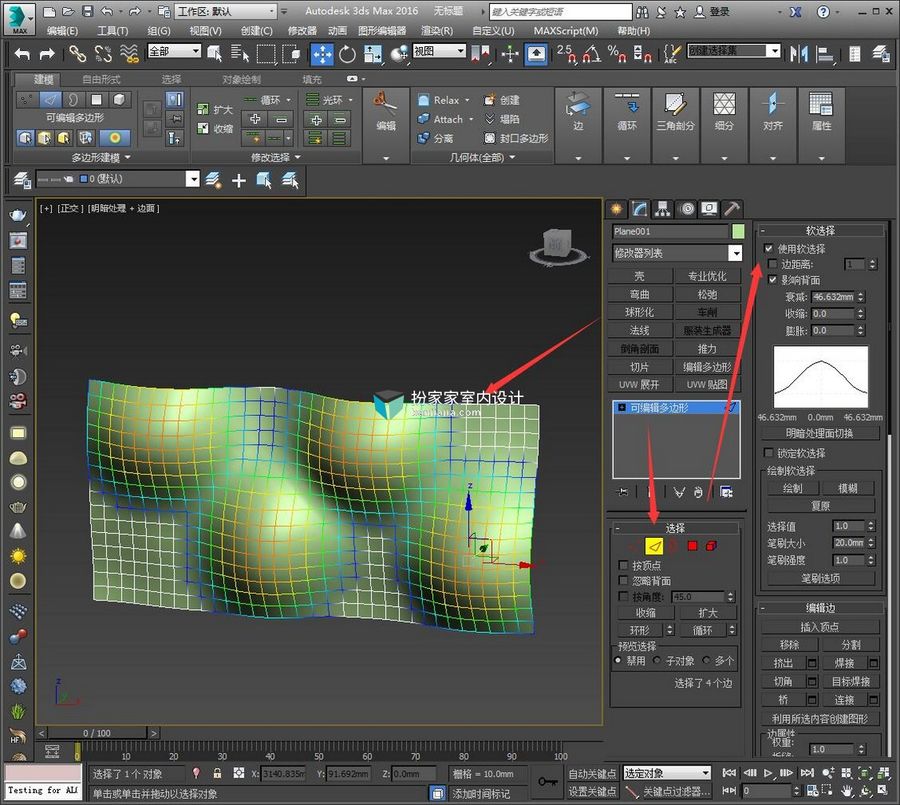
Task: Select Polygon sub-object level red square
Action: [692, 545]
